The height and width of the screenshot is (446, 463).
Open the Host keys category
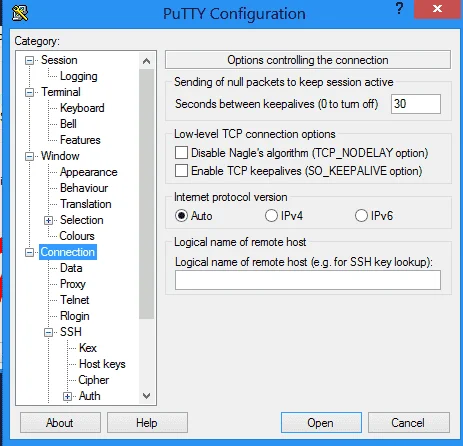(x=102, y=364)
